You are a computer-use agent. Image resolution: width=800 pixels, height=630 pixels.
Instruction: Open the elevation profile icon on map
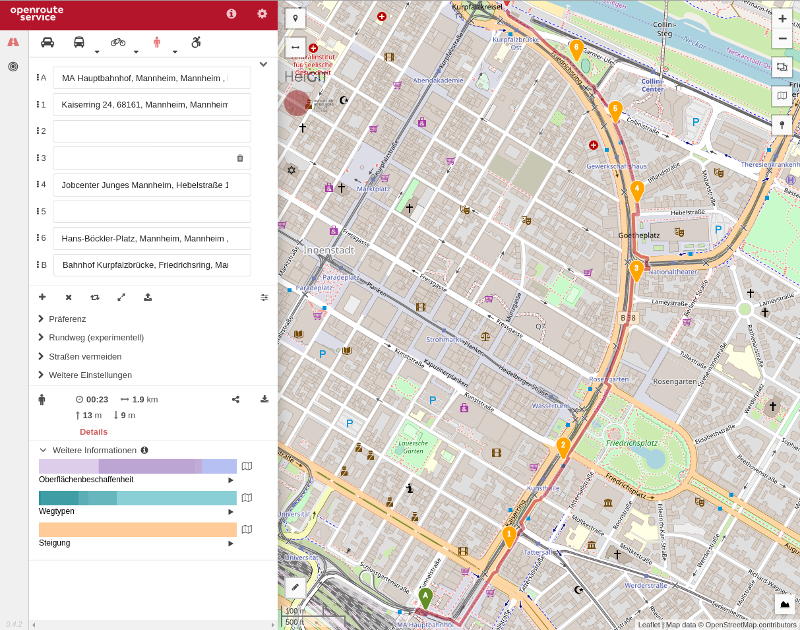point(784,604)
